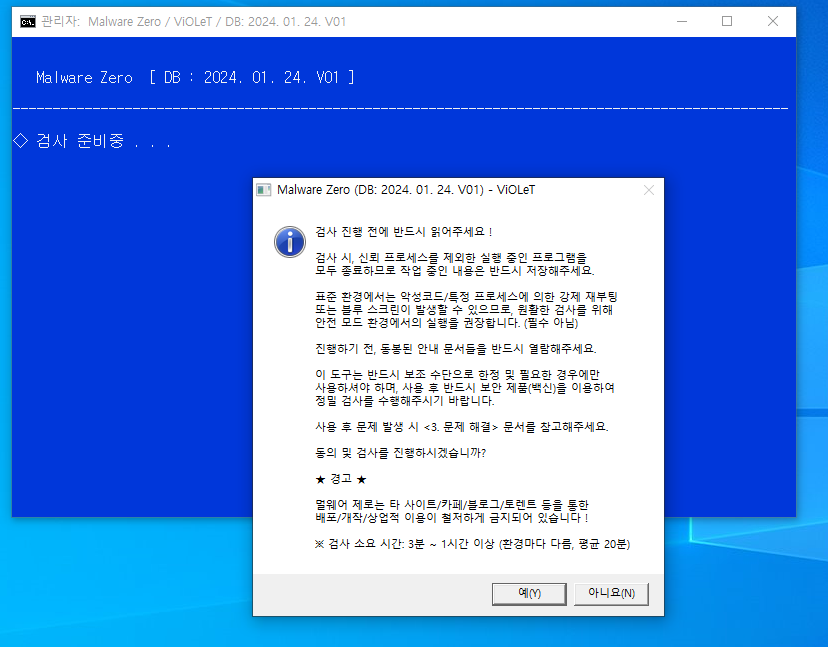828x647 pixels.
Task: Click the dialog's close X button
Action: (649, 190)
